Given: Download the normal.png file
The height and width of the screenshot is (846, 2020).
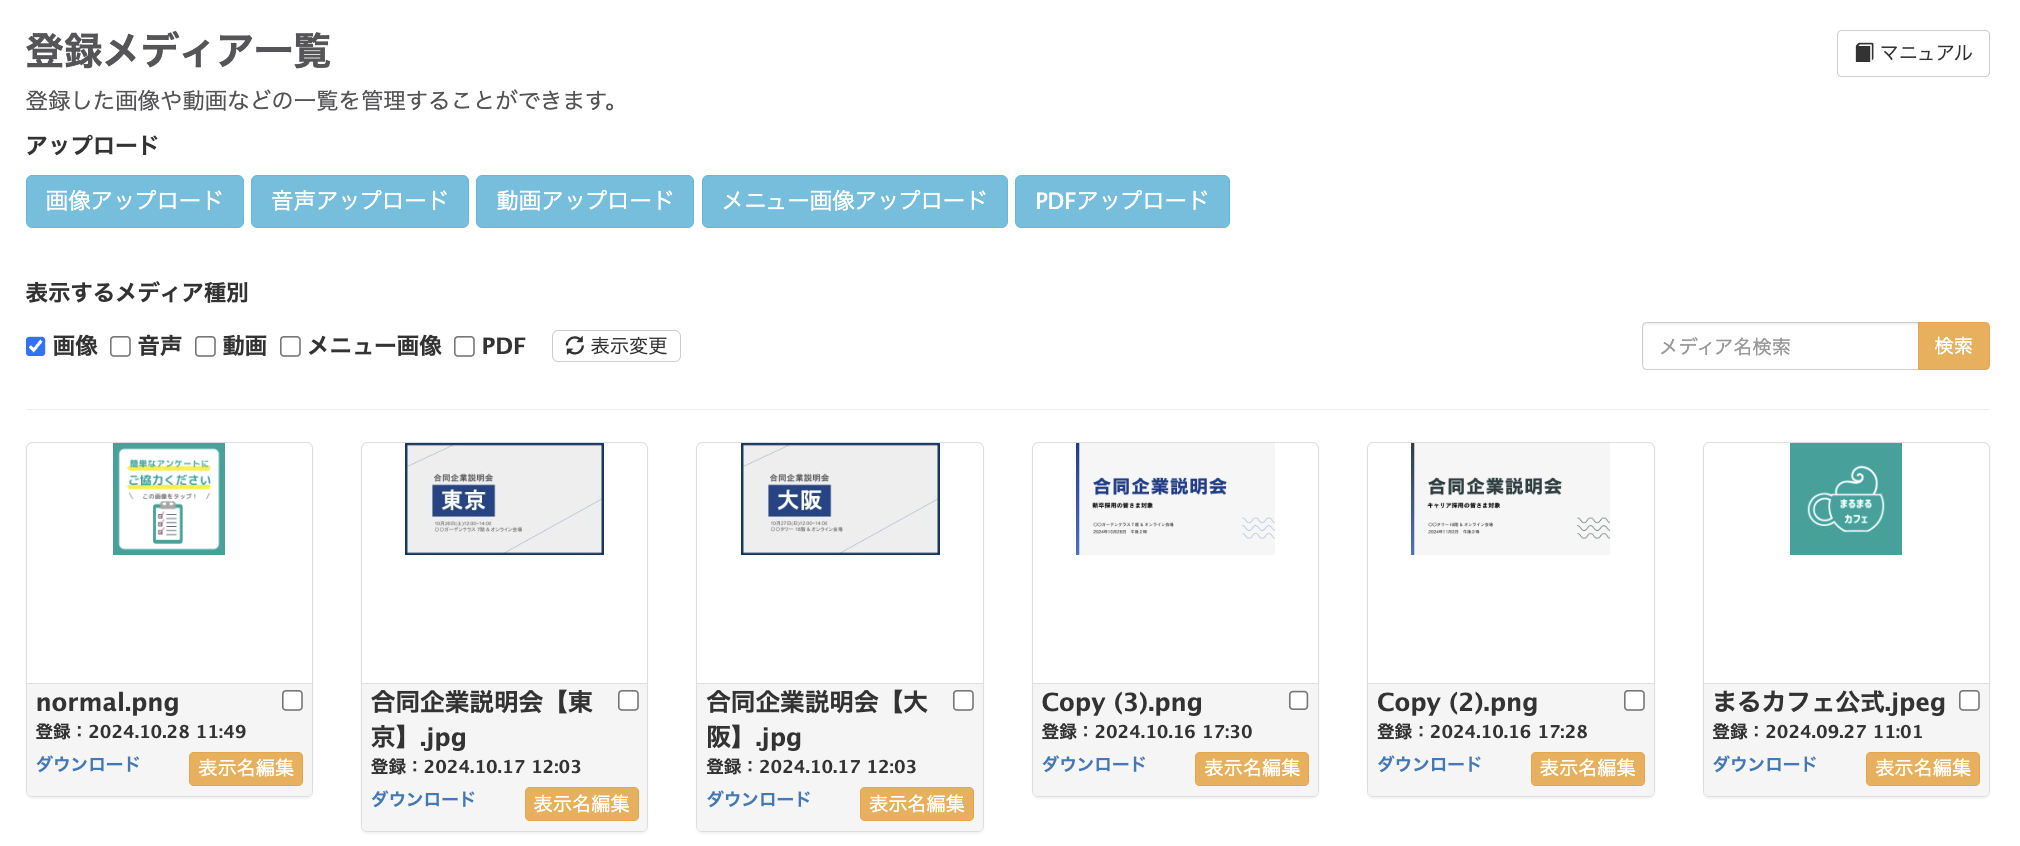Looking at the screenshot, I should click(x=88, y=764).
